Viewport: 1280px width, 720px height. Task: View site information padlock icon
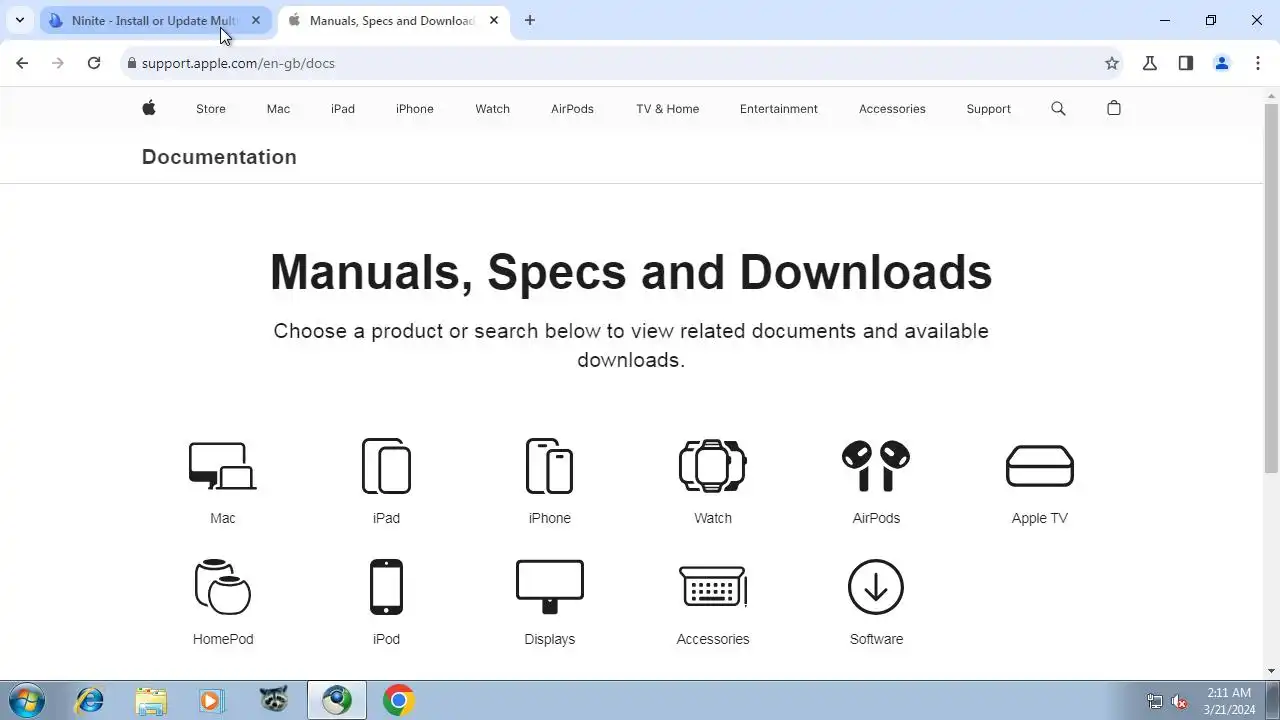coord(131,63)
